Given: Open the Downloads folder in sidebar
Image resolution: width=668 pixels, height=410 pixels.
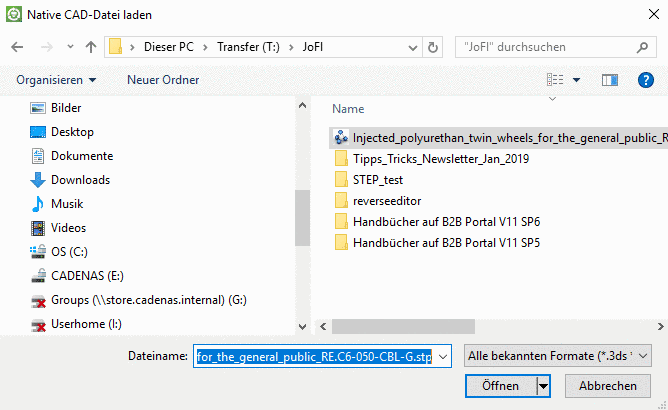Looking at the screenshot, I should click(80, 180).
